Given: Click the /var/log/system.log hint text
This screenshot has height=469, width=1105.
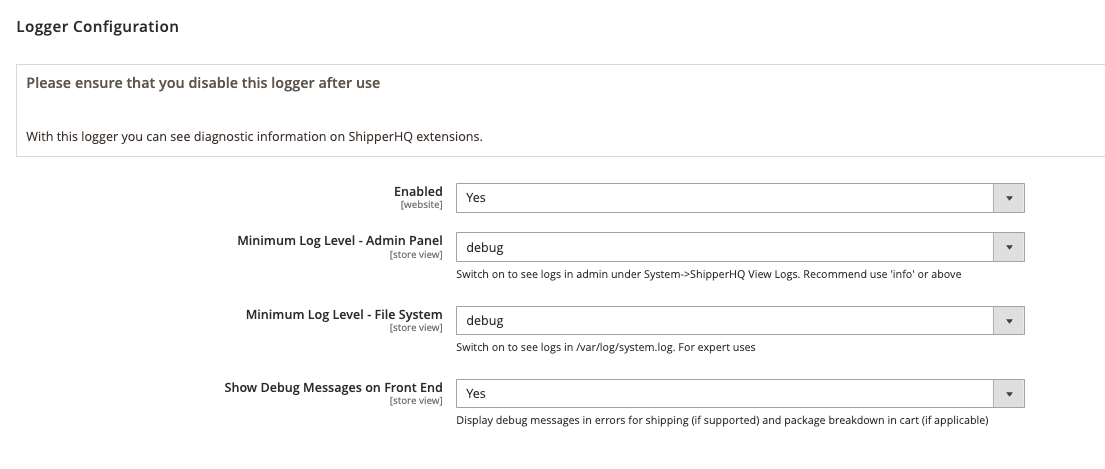Looking at the screenshot, I should click(605, 347).
